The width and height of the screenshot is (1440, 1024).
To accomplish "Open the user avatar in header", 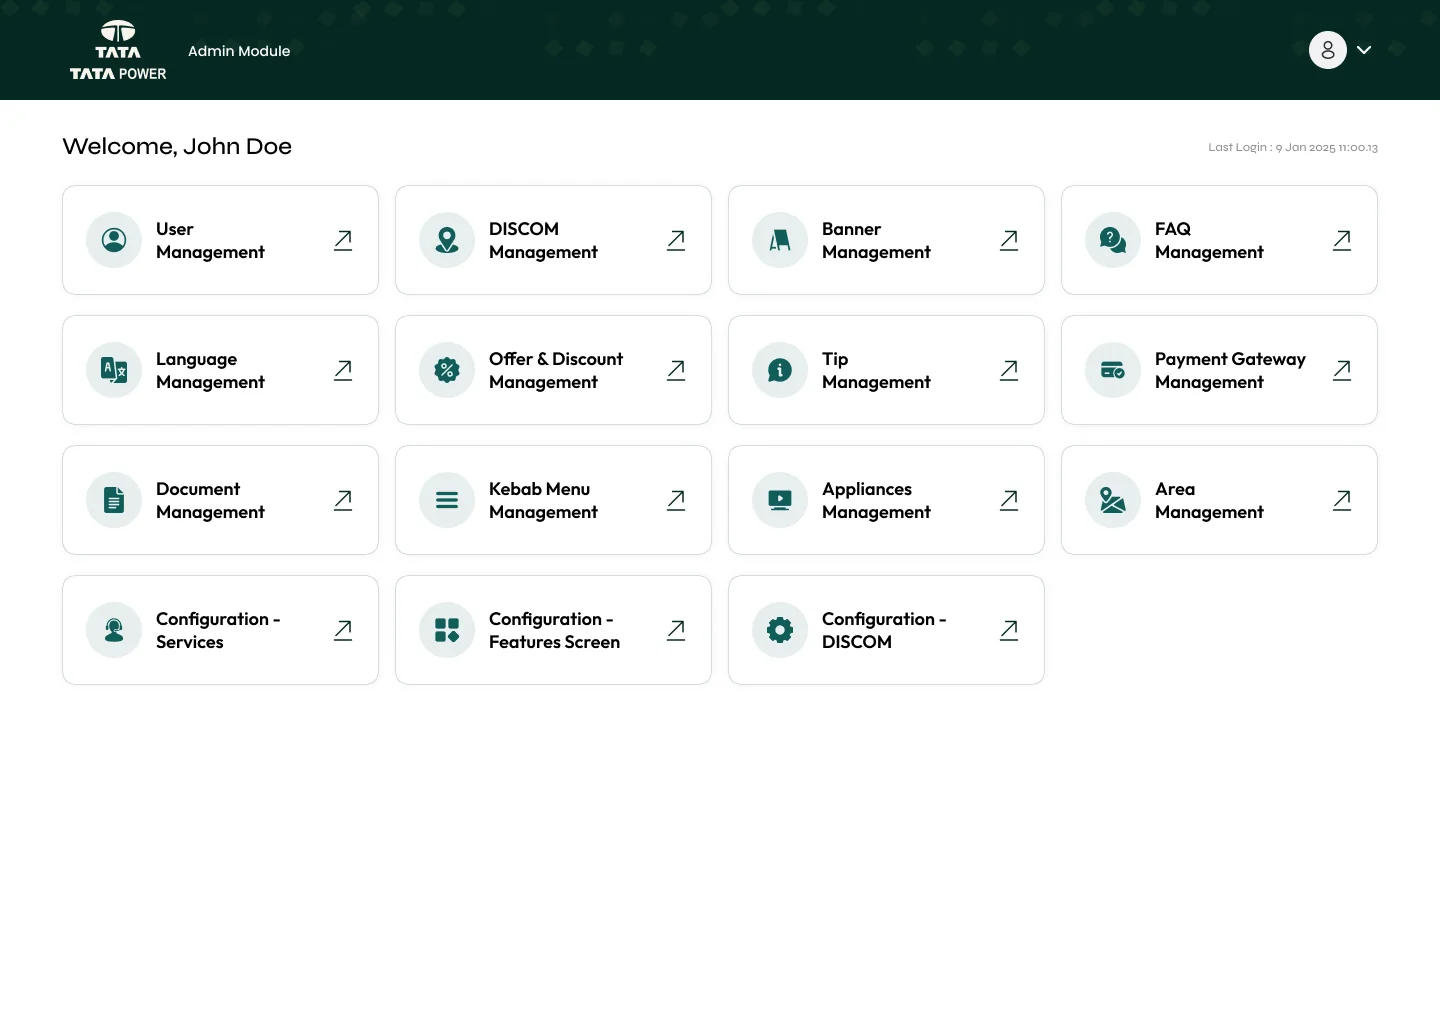I will pos(1328,50).
